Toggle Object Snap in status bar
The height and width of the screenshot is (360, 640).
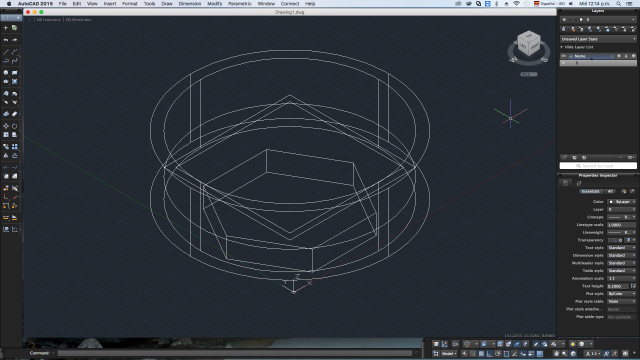[506, 353]
